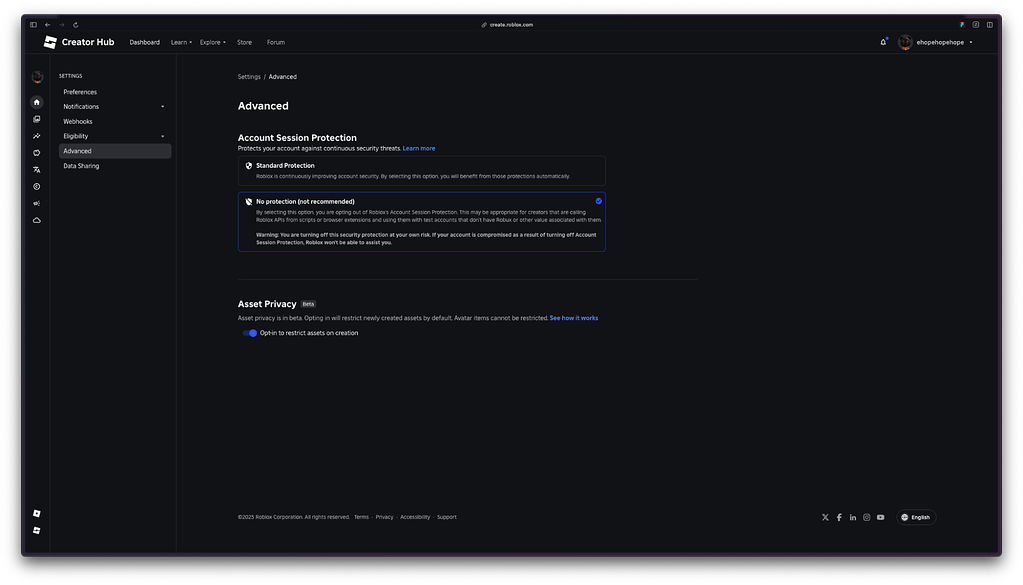
Task: Click the Localization translate icon
Action: [37, 170]
